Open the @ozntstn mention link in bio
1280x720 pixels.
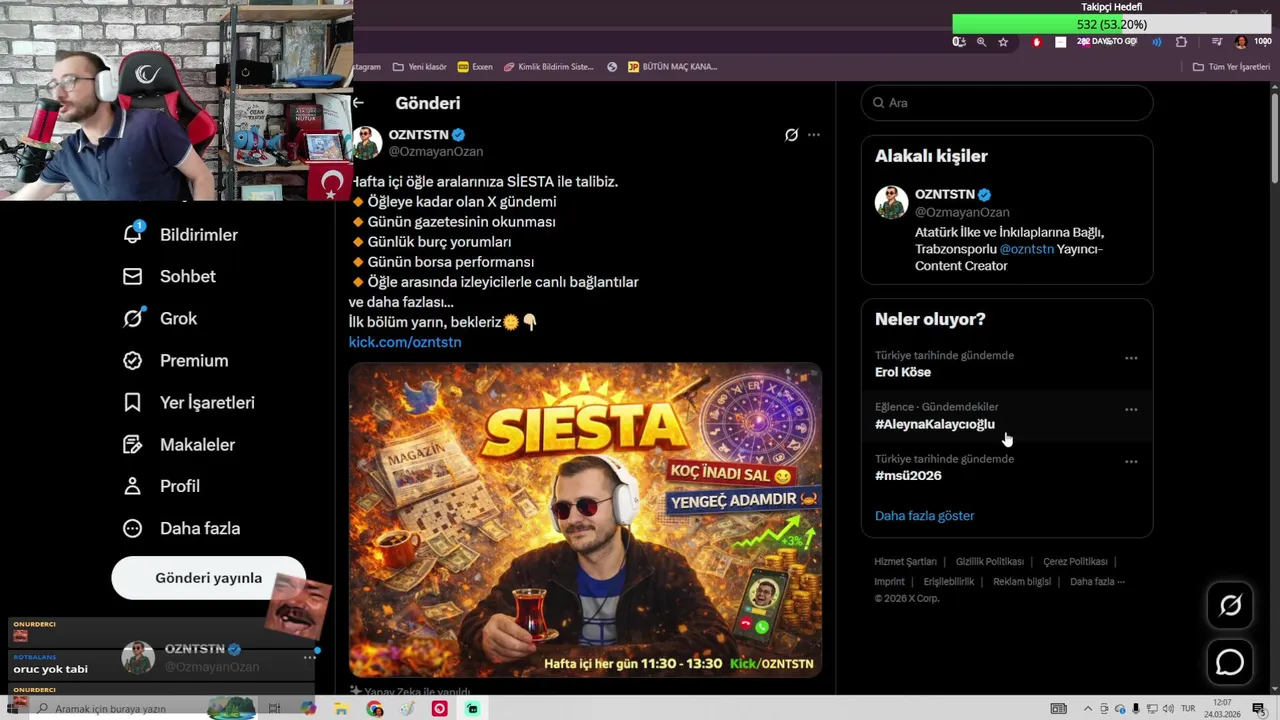coord(1027,249)
